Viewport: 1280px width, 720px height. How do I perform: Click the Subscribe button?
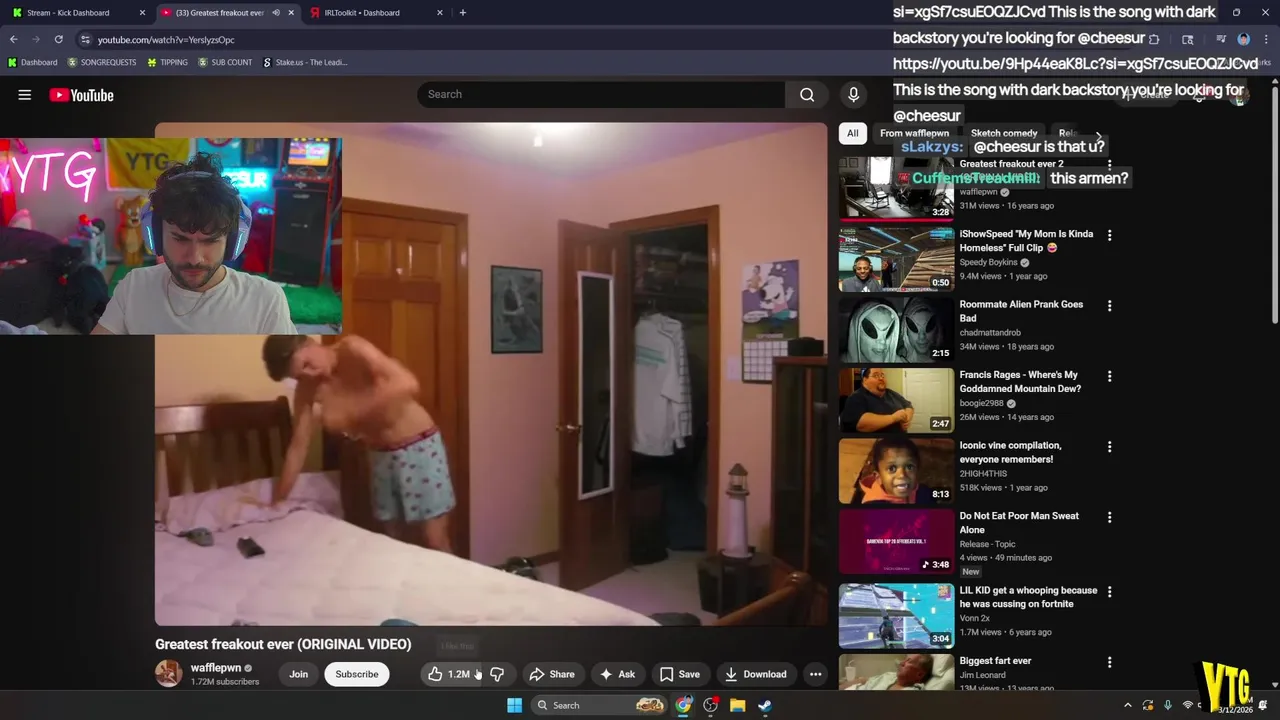(357, 674)
